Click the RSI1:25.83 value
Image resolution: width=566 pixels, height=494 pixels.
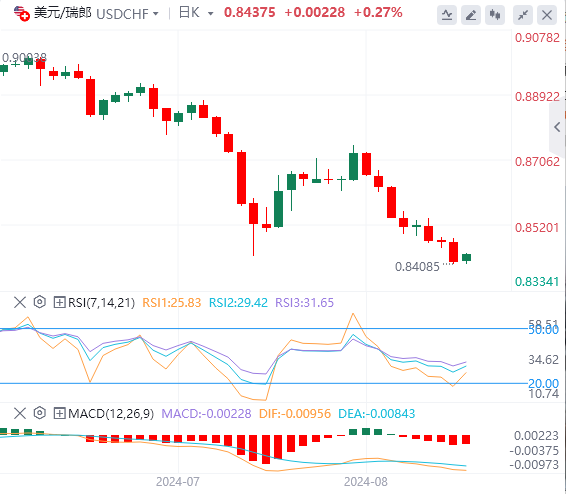click(171, 302)
